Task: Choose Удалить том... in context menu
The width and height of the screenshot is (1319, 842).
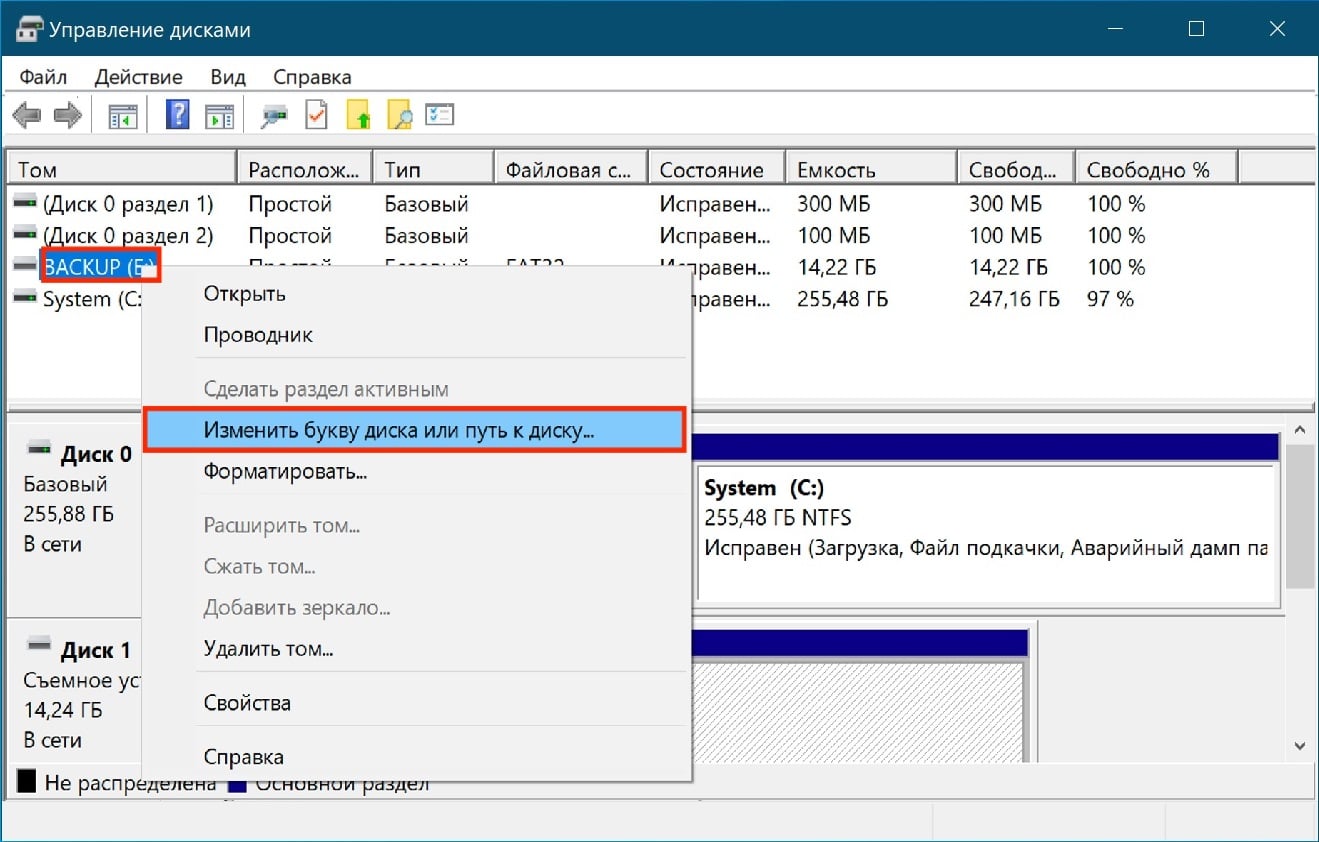Action: coord(268,649)
